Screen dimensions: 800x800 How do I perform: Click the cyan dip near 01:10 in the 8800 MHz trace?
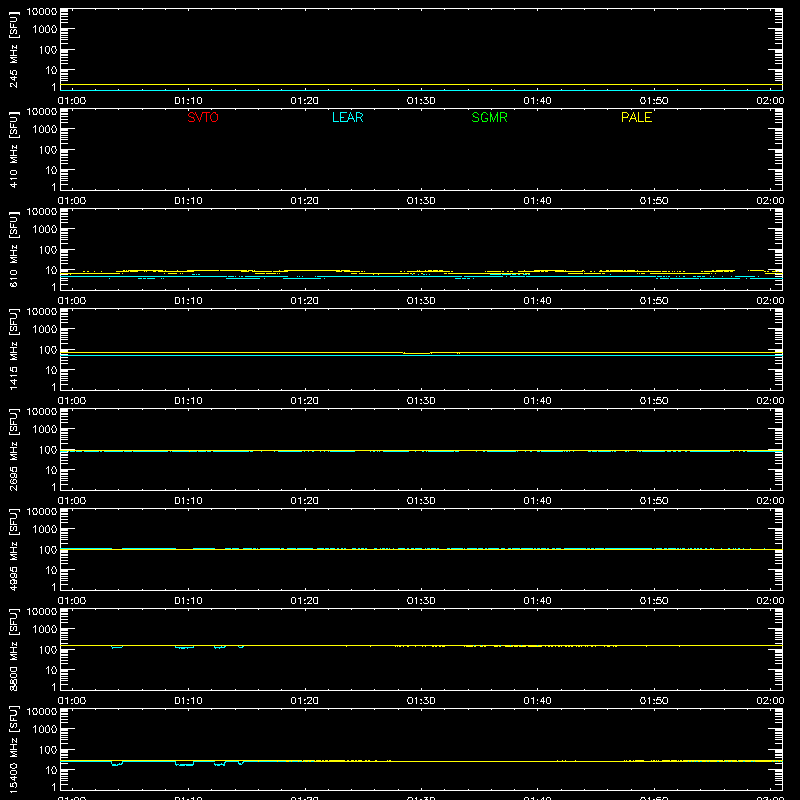point(184,647)
